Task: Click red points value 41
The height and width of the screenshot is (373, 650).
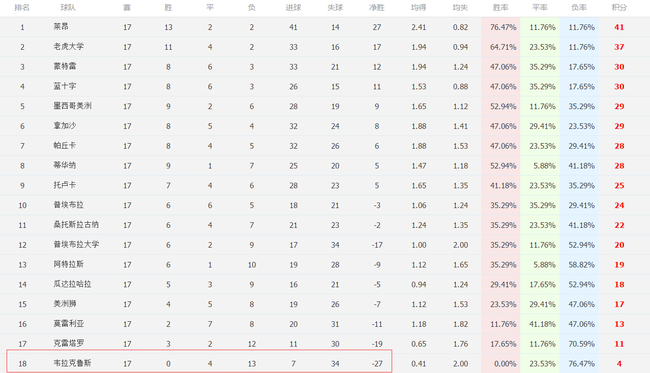Action: click(x=619, y=27)
